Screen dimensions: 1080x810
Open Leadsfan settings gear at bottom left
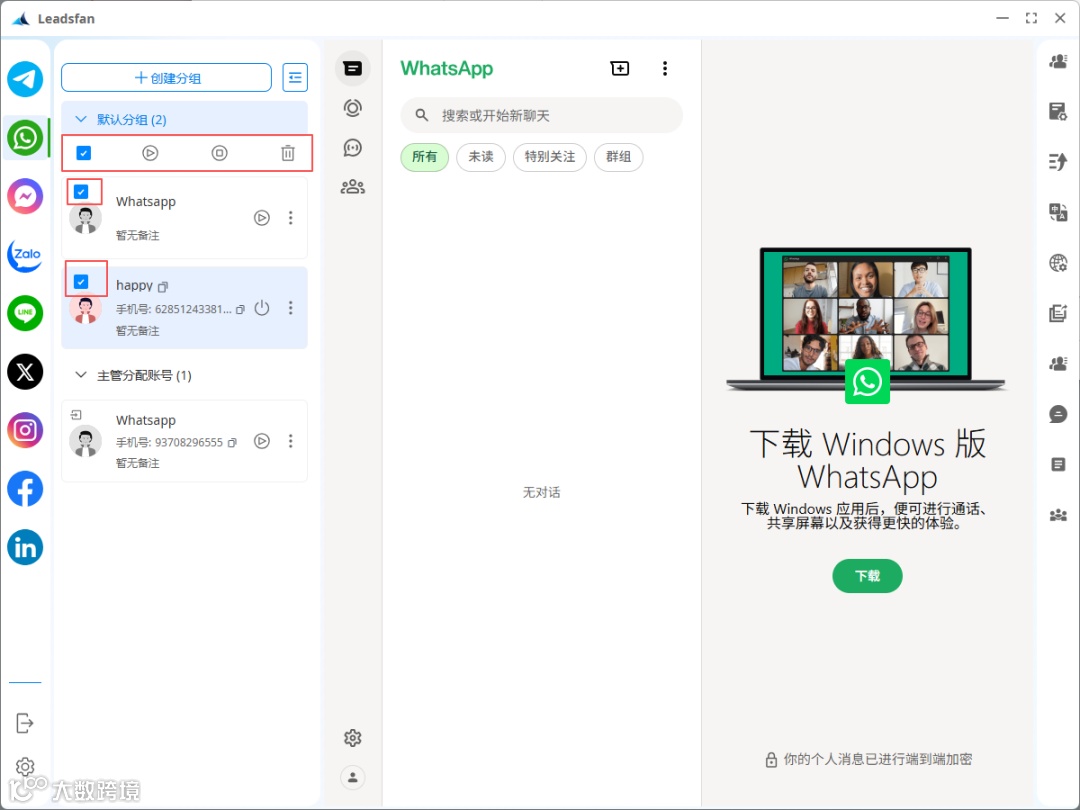(25, 767)
